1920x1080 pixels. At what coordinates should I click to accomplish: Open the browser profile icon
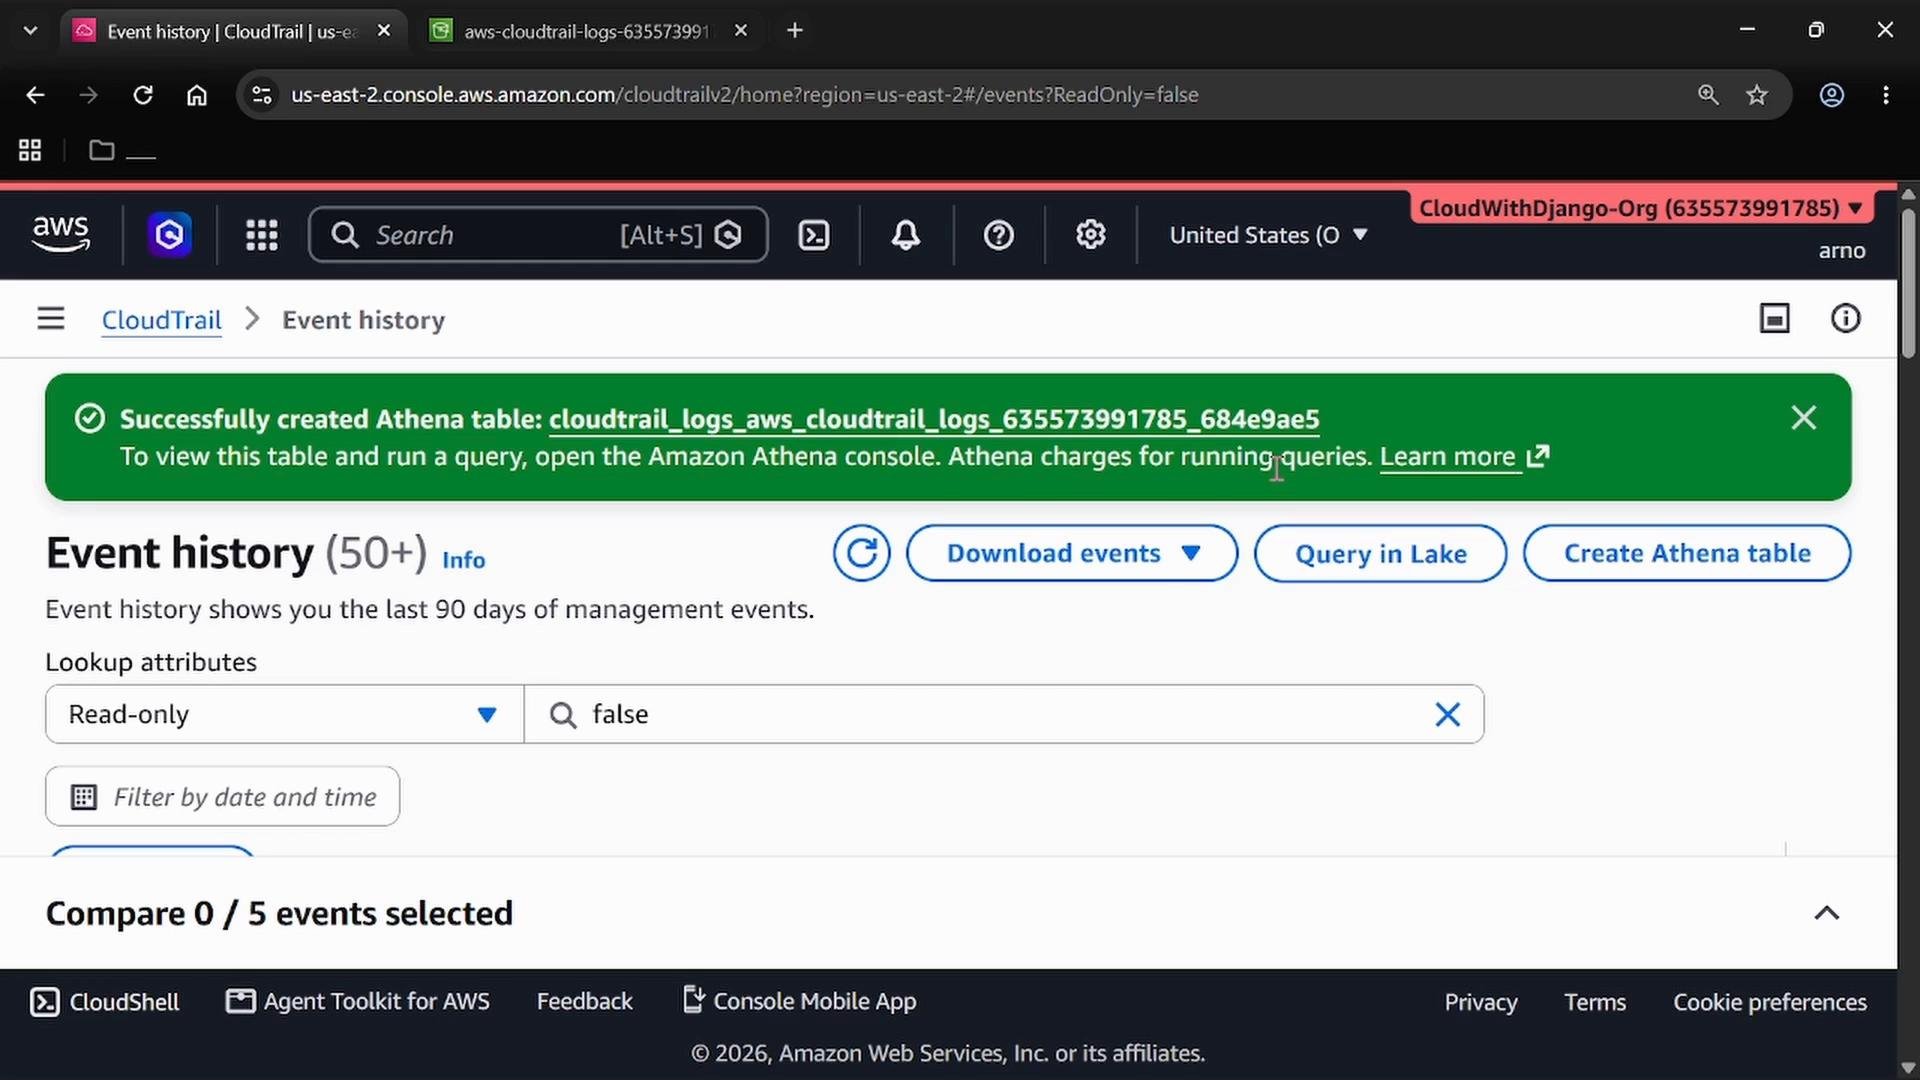coord(1832,95)
